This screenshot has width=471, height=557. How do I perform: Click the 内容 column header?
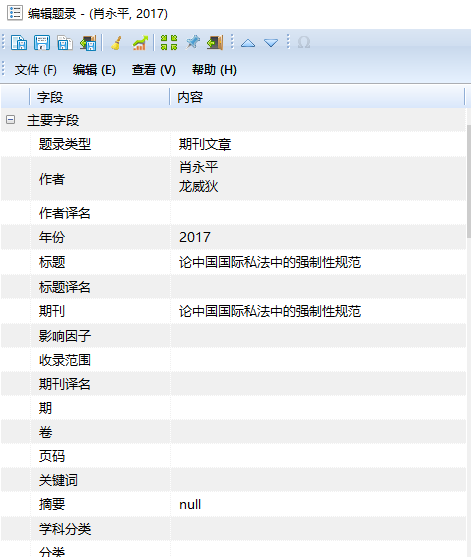point(317,97)
